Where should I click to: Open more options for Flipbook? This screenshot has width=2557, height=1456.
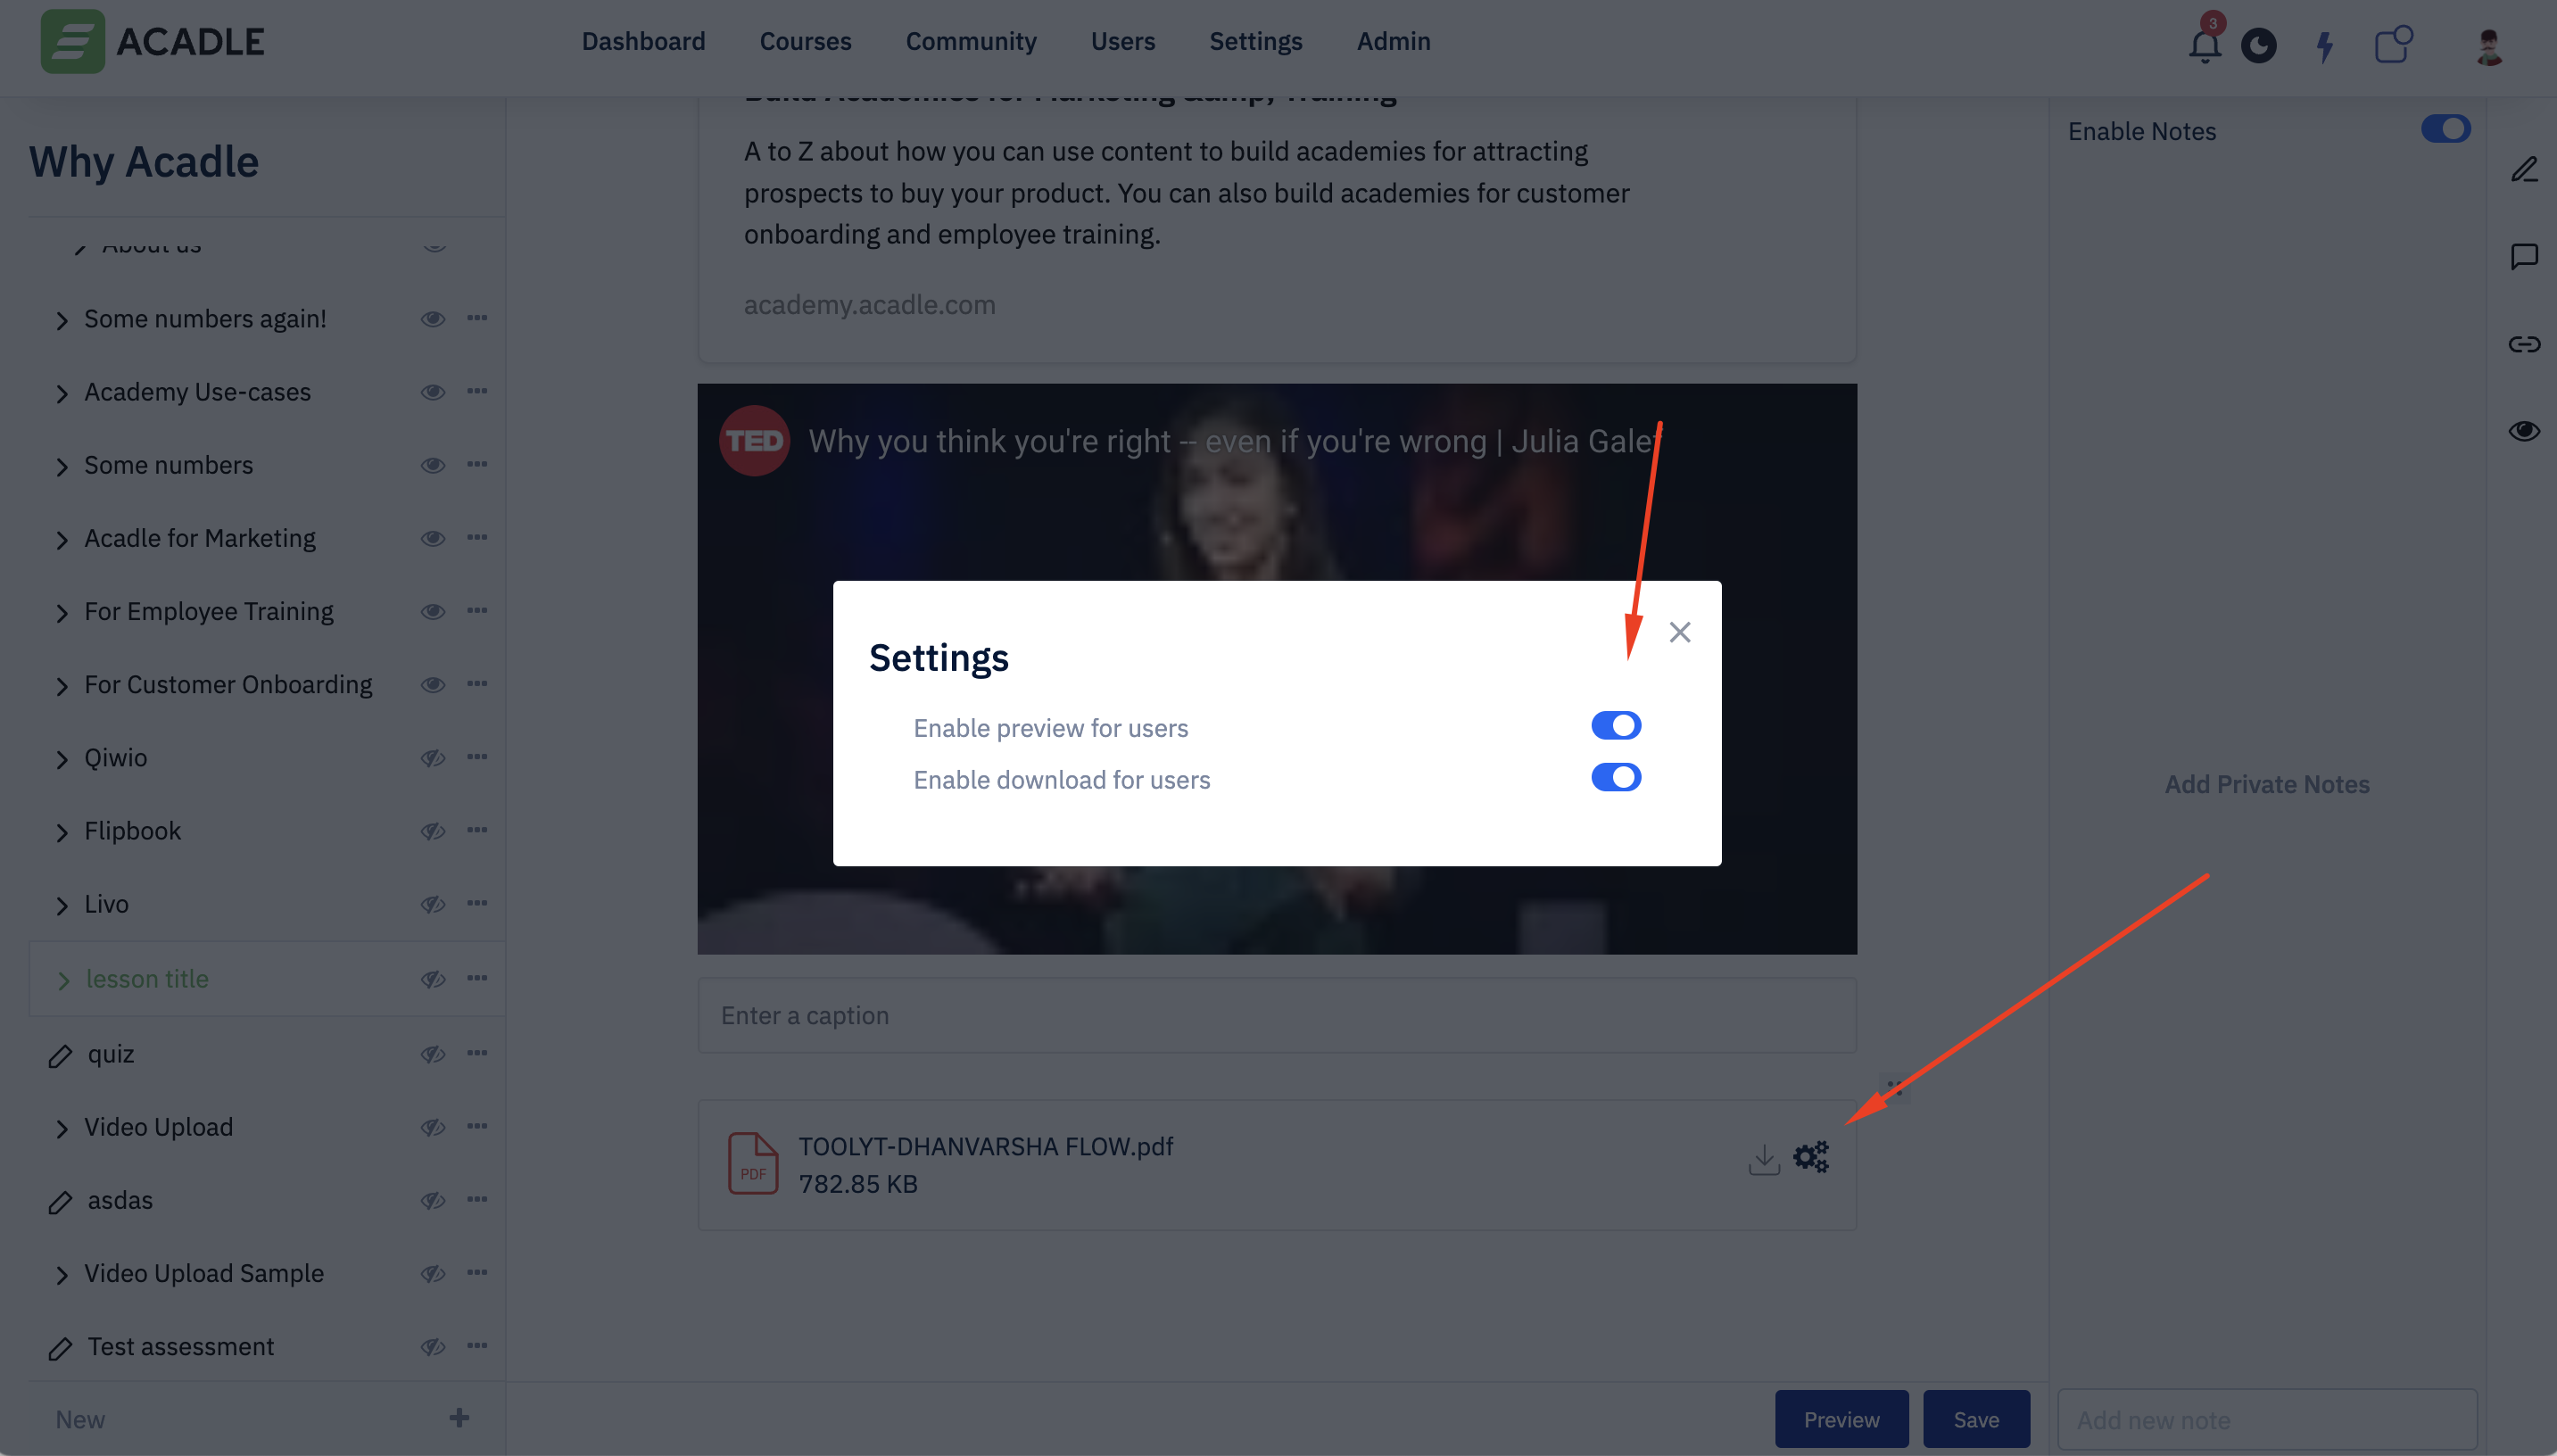477,830
